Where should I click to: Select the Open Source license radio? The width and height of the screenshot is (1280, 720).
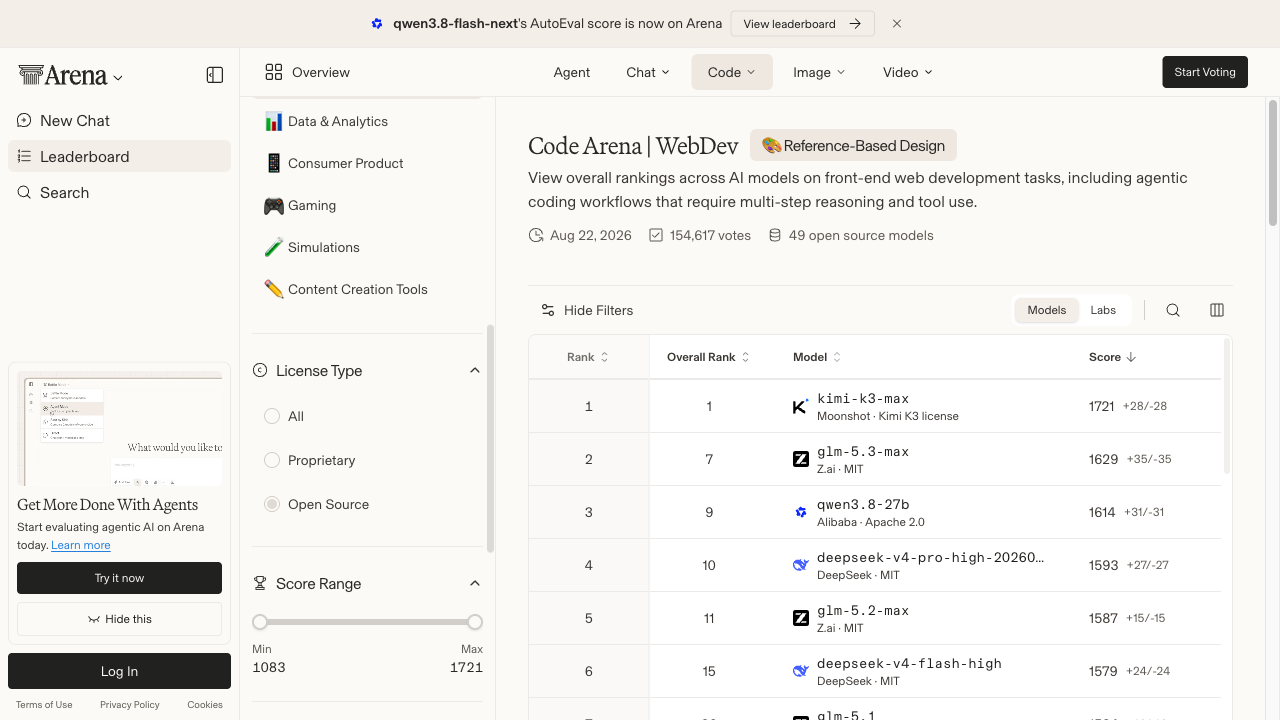point(272,504)
